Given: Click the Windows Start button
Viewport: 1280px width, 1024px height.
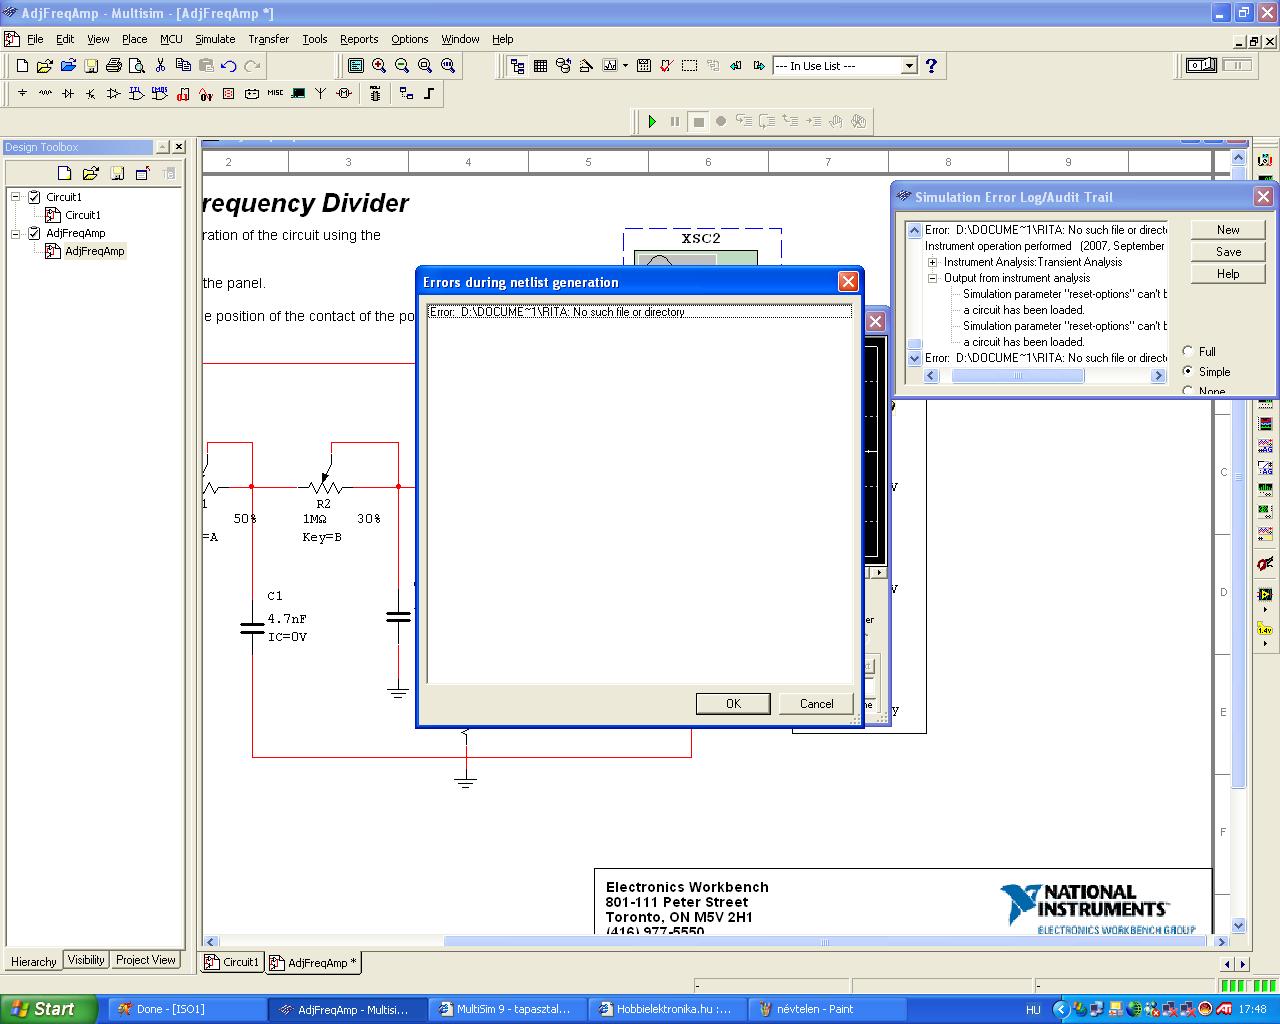Looking at the screenshot, I should 48,1009.
